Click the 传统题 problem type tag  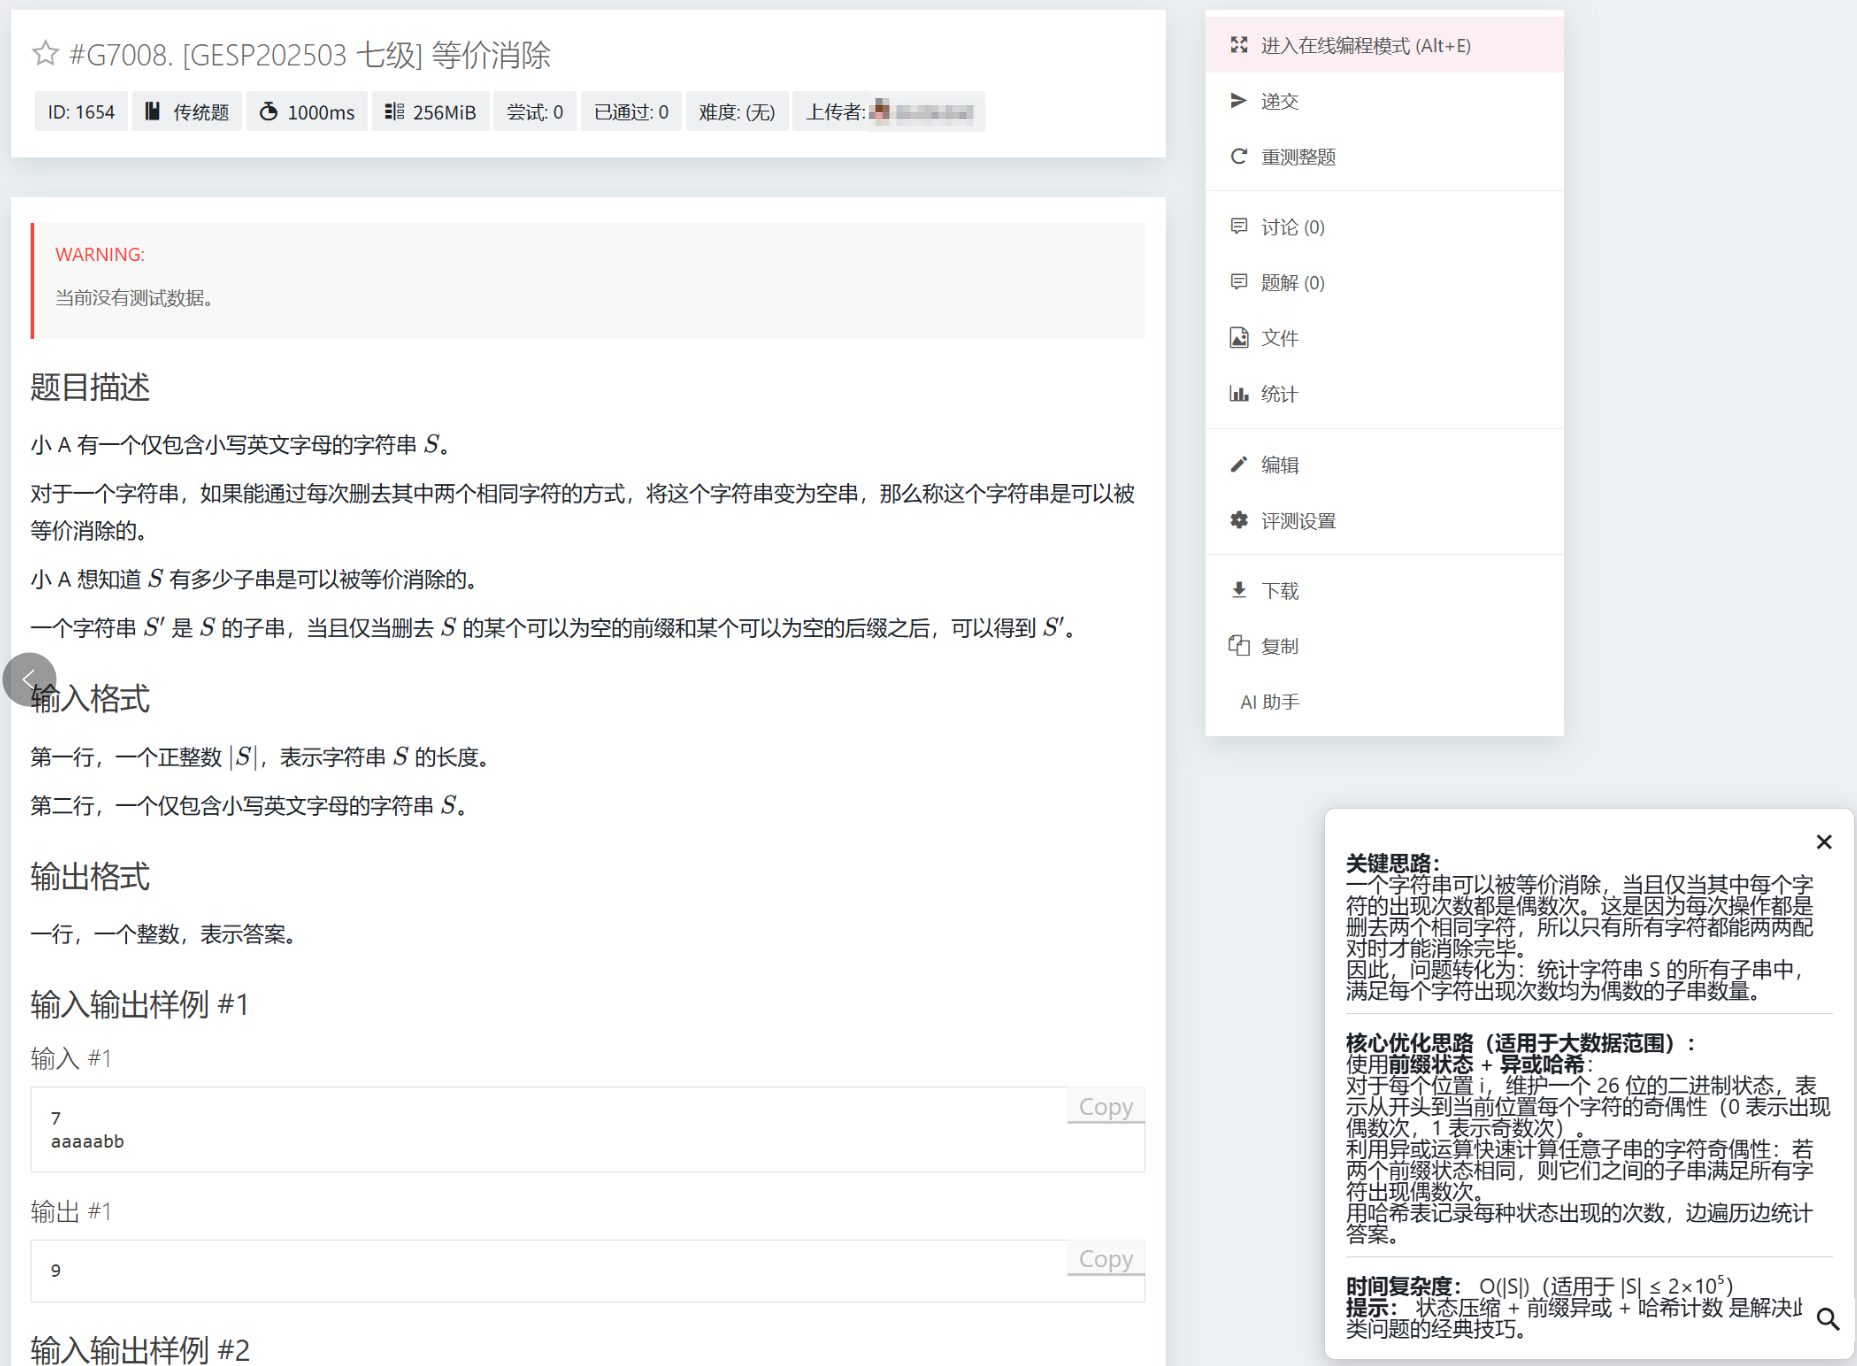[188, 112]
